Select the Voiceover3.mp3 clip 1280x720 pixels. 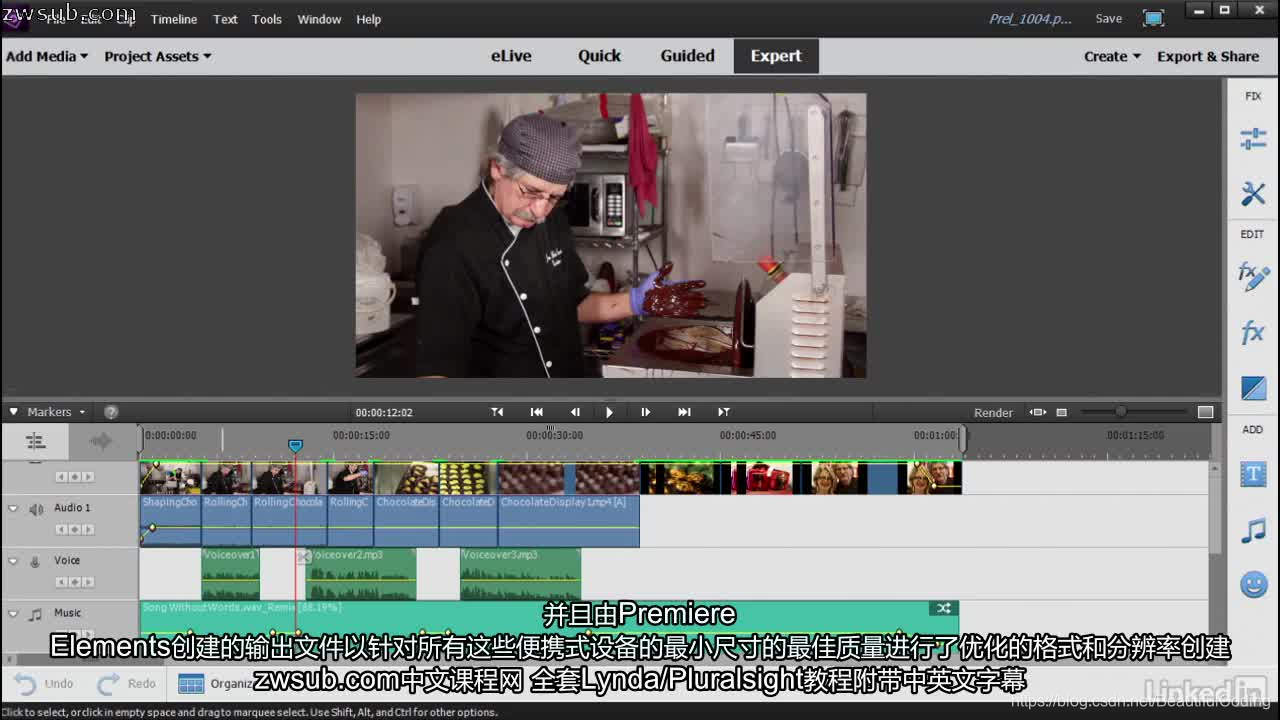(520, 573)
